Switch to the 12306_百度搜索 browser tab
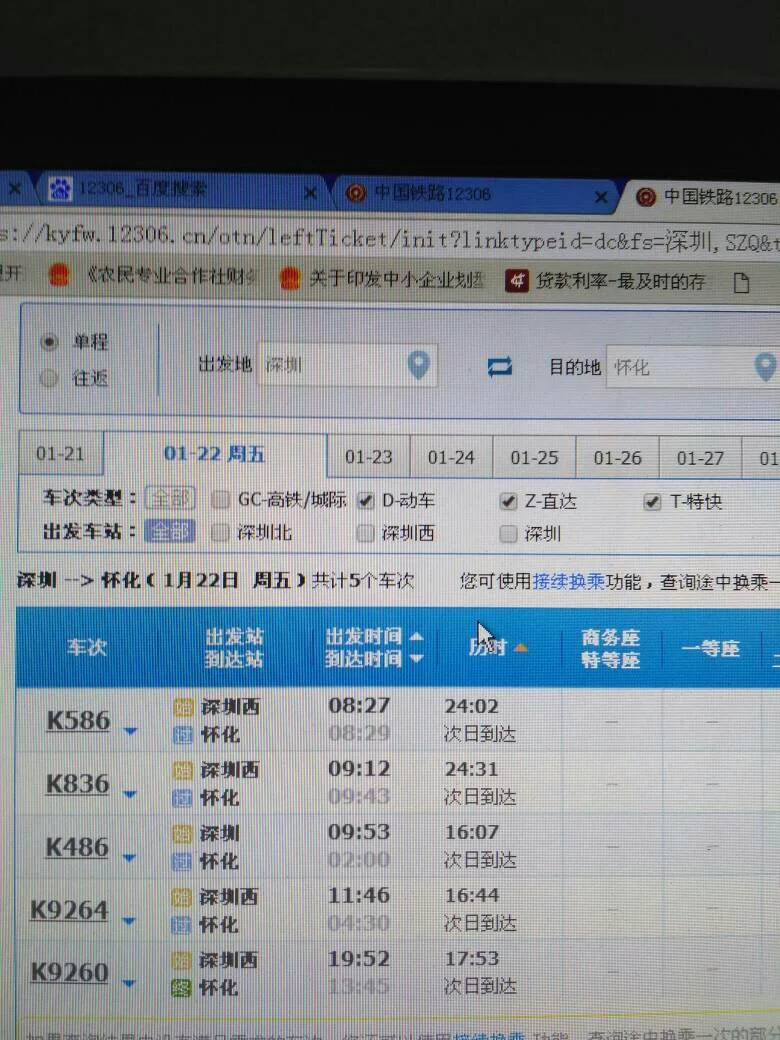The image size is (780, 1040). (182, 190)
